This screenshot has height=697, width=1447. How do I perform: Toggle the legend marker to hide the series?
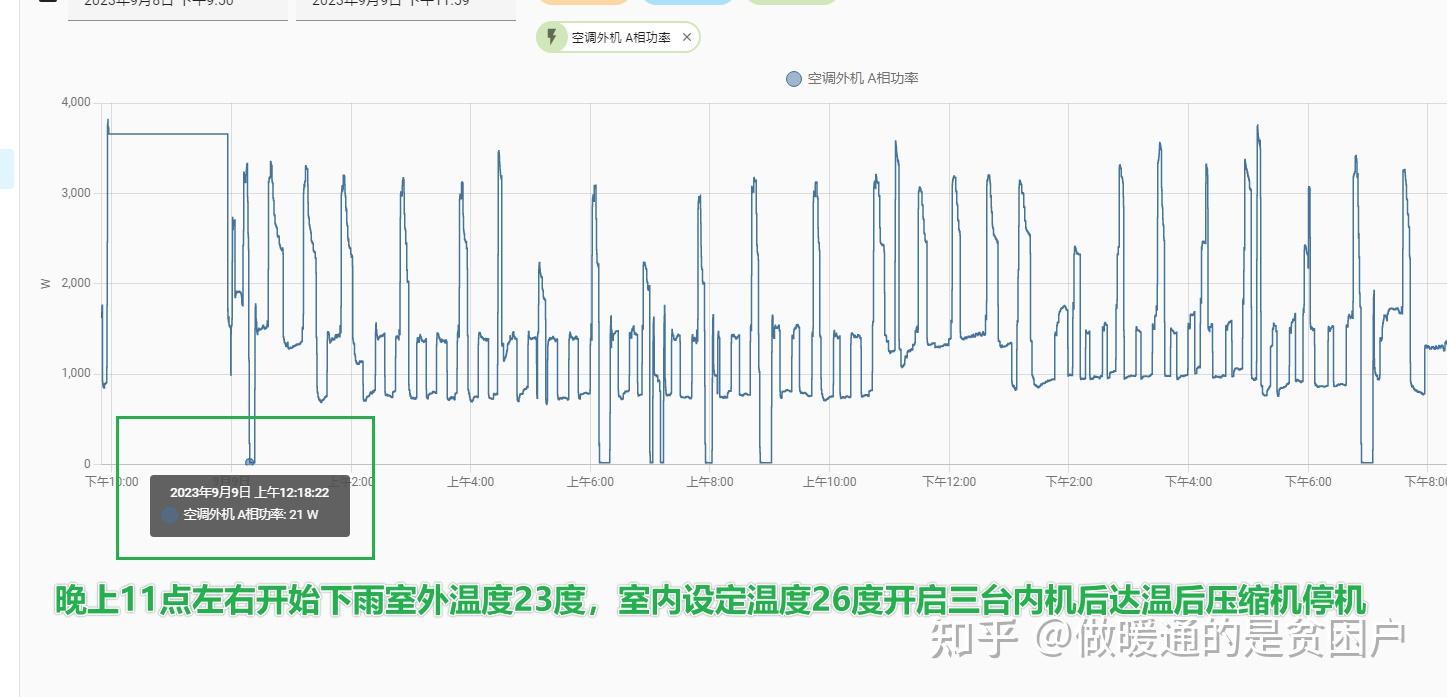click(793, 78)
